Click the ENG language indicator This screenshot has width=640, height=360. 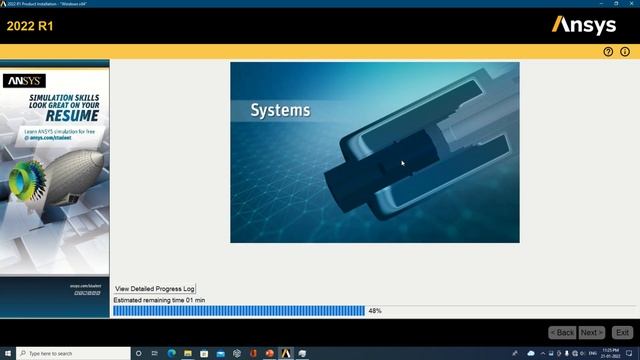coord(593,353)
